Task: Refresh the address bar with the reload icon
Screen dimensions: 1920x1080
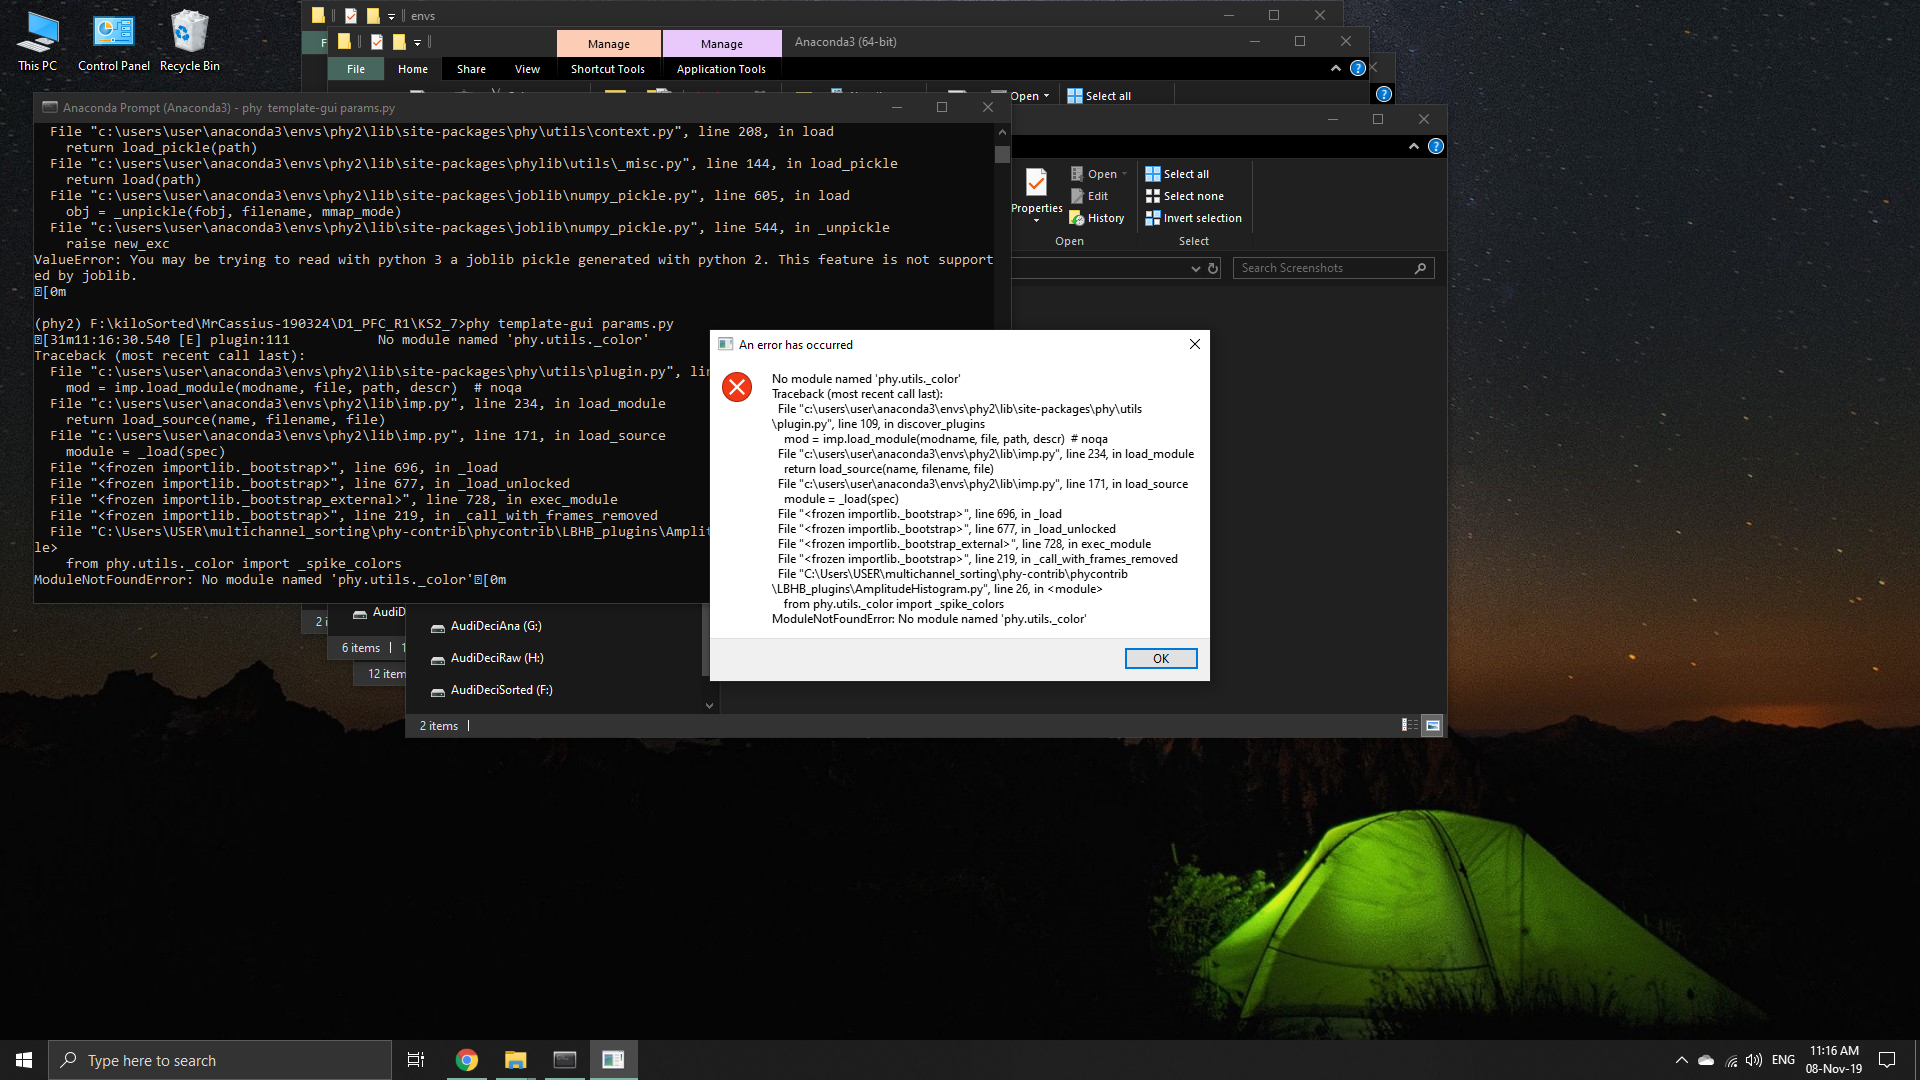Action: click(x=1211, y=268)
